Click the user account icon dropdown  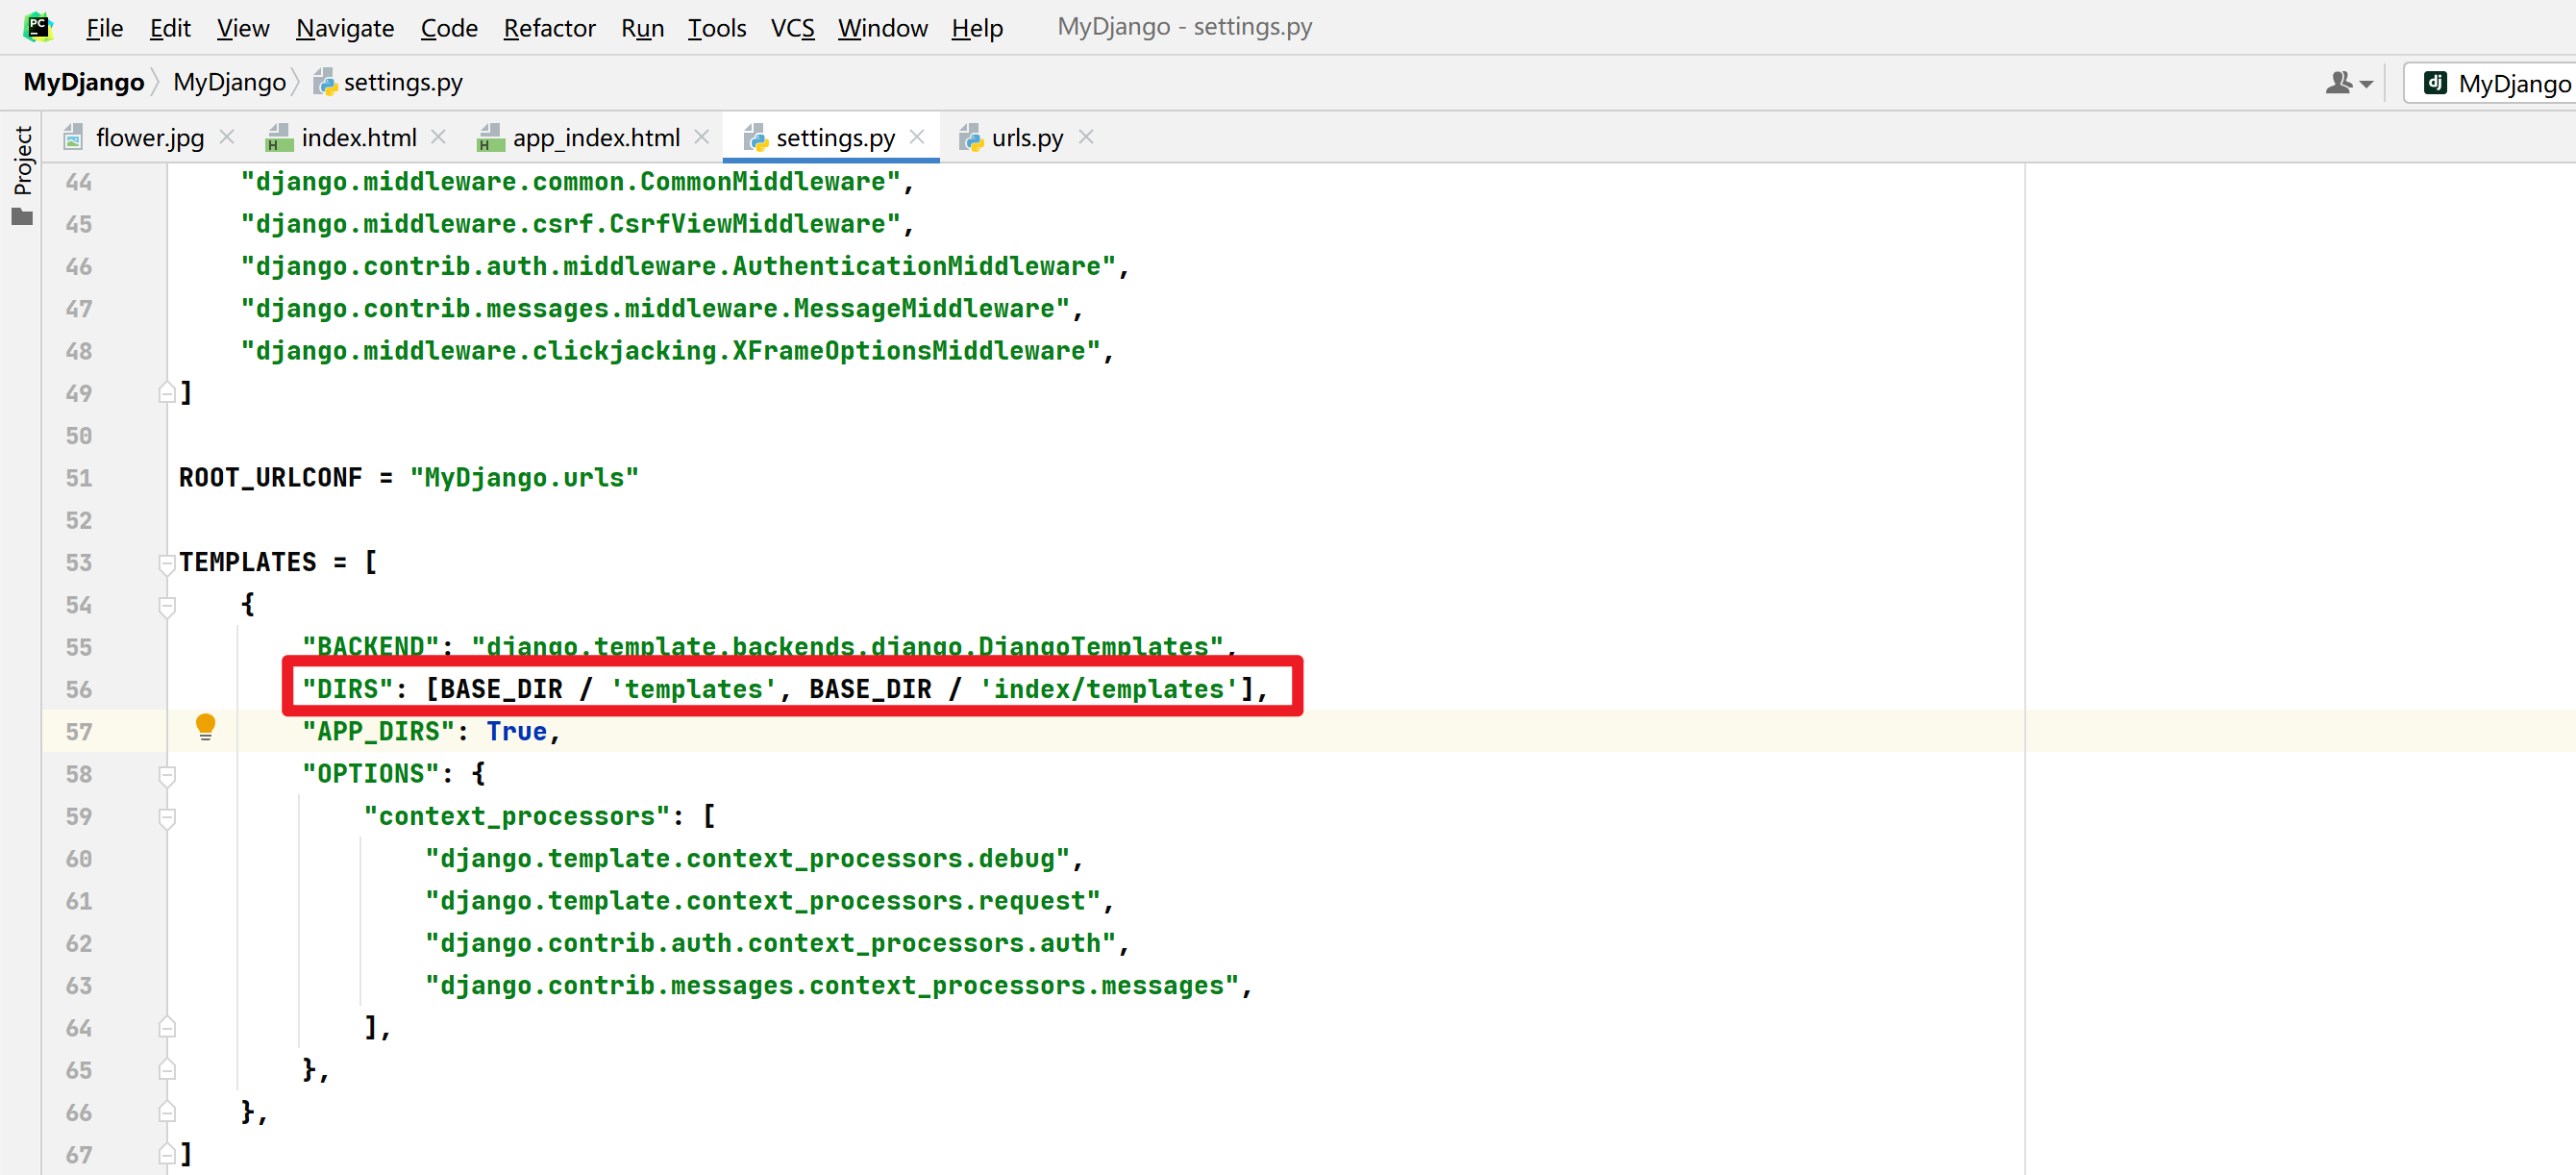point(2348,83)
